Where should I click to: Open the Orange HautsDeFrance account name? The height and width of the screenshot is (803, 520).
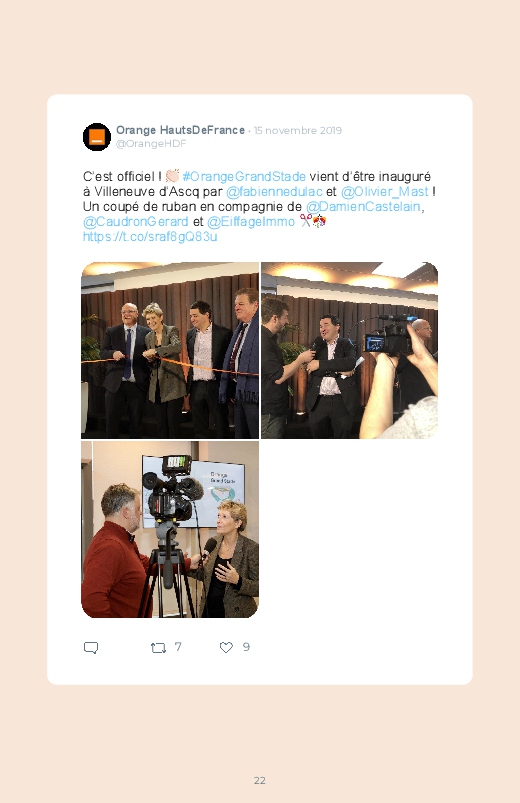pos(180,130)
